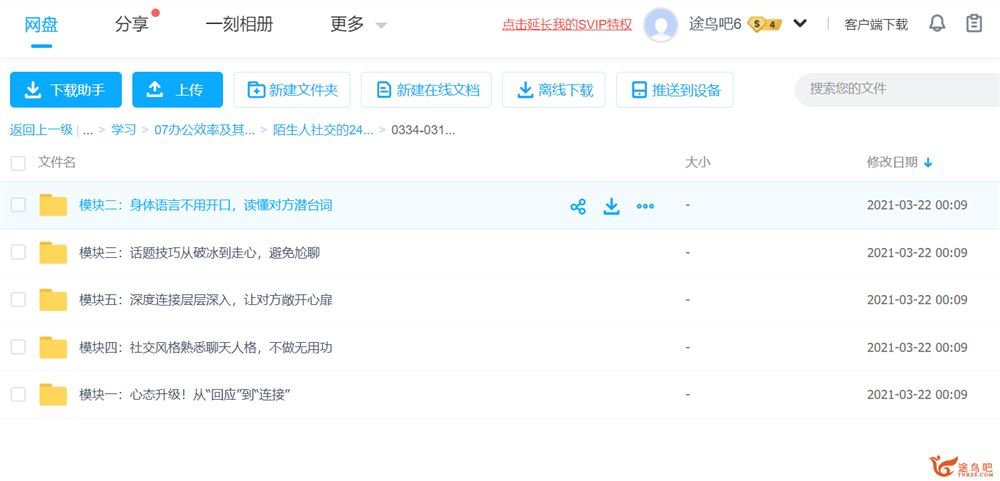1000x481 pixels.
Task: Check the box for 模块二 folder
Action: (x=18, y=205)
